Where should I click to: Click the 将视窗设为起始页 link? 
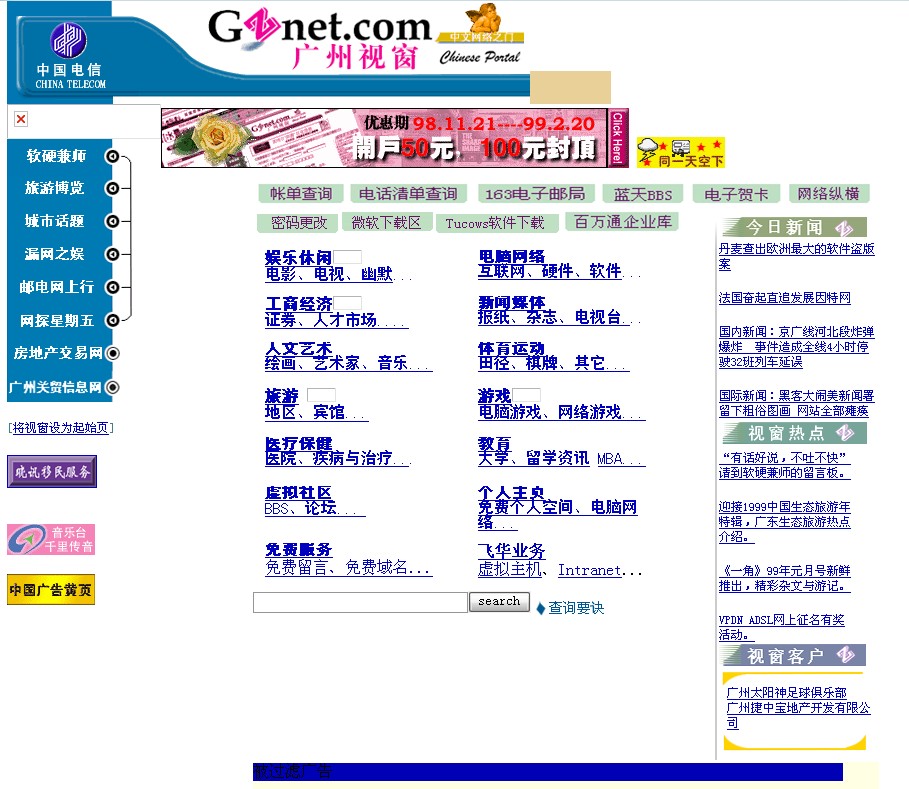click(61, 428)
